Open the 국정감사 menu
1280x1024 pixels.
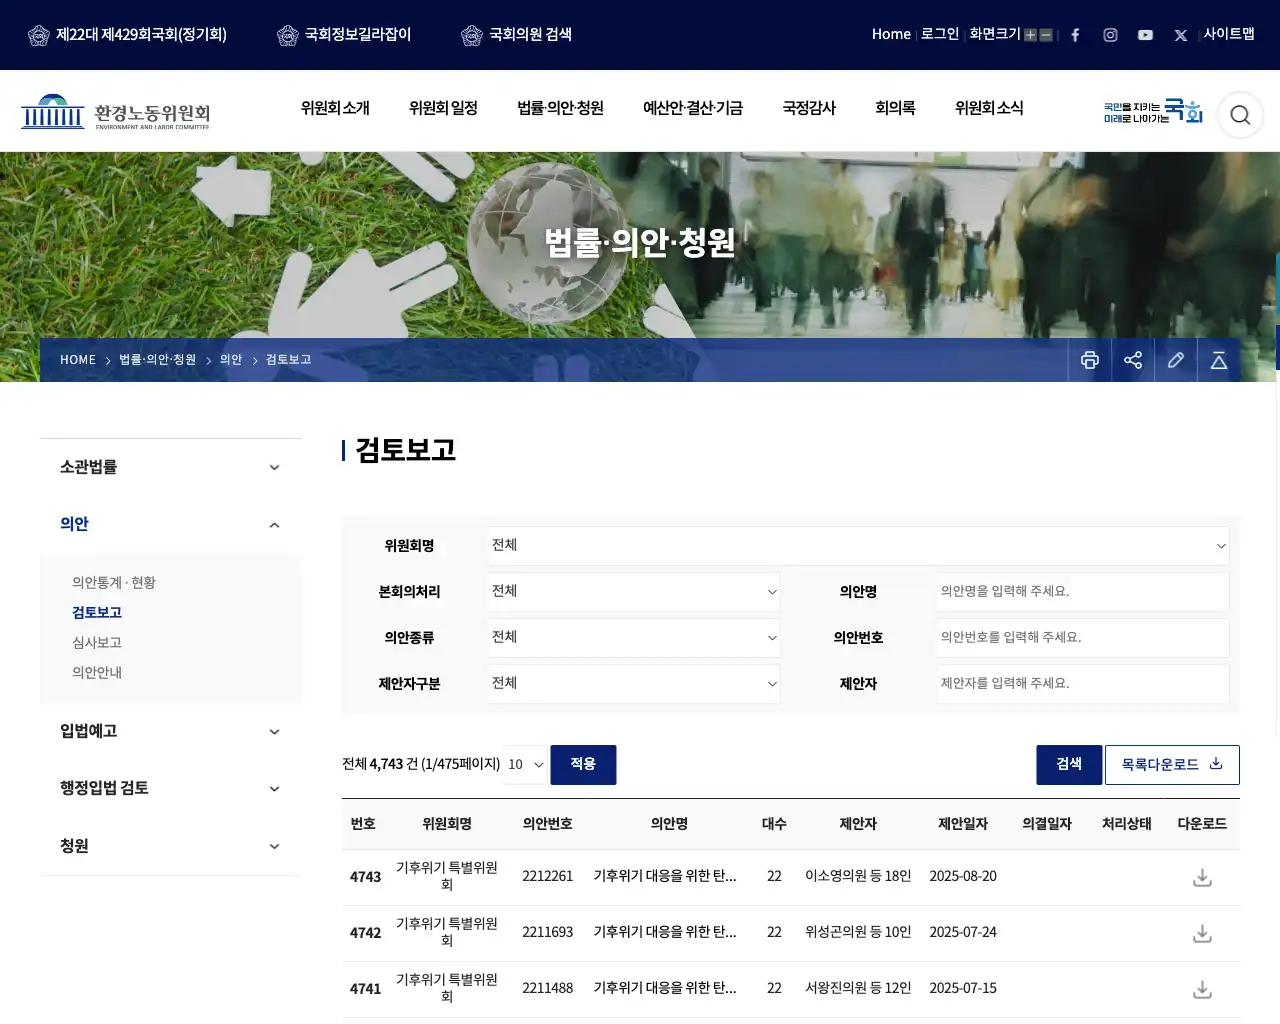click(x=809, y=108)
